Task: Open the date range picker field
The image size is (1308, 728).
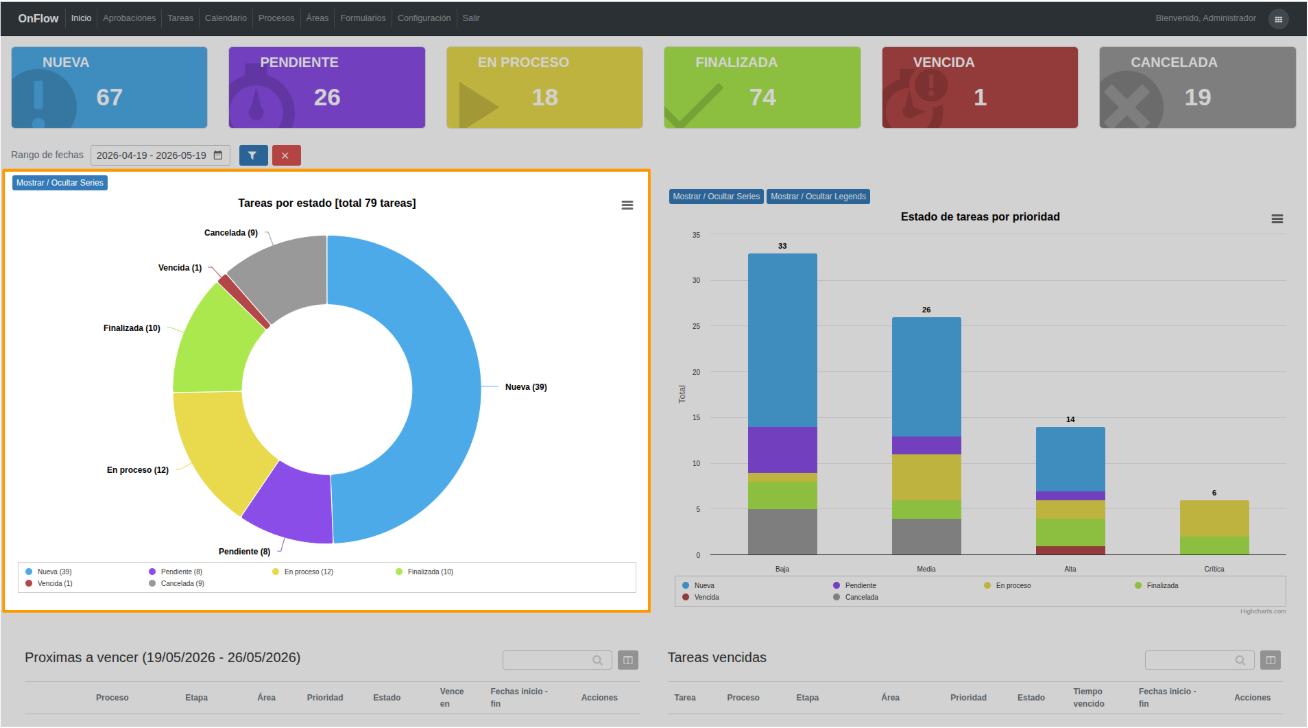Action: point(160,156)
